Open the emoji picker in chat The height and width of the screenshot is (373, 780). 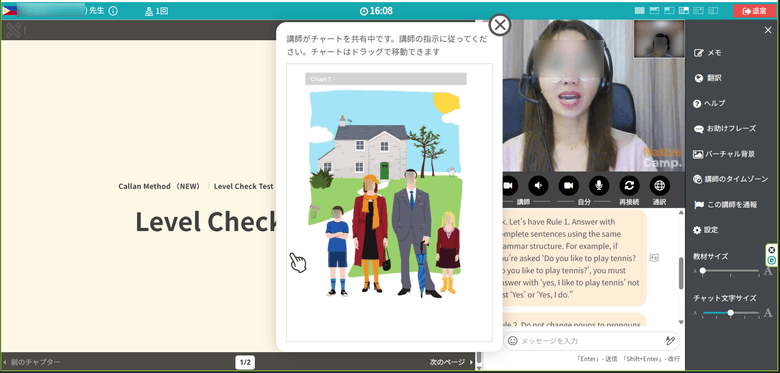click(512, 341)
